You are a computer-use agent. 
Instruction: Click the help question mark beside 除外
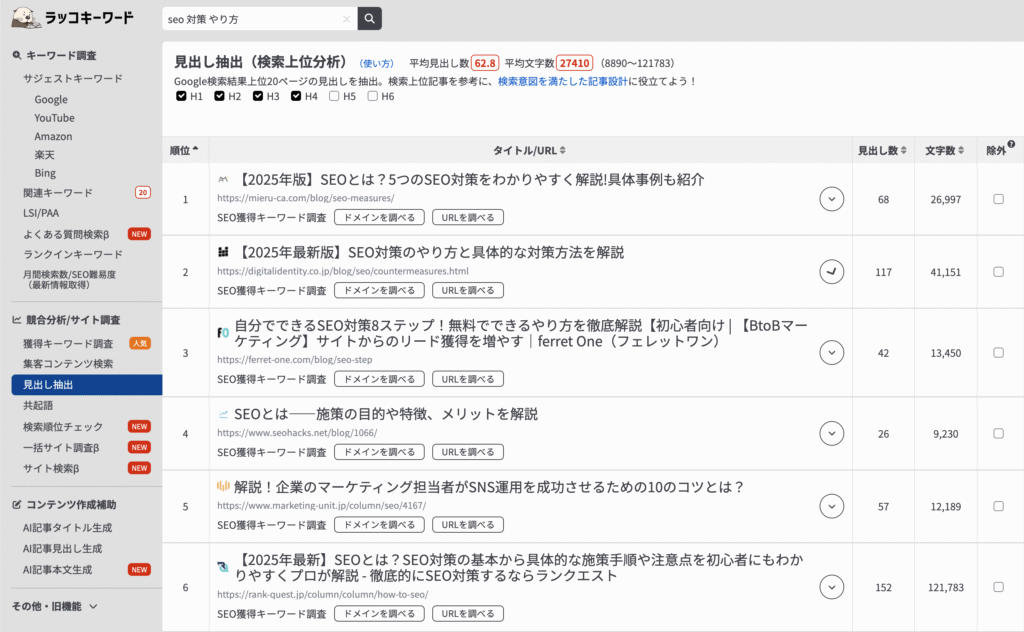[1011, 145]
